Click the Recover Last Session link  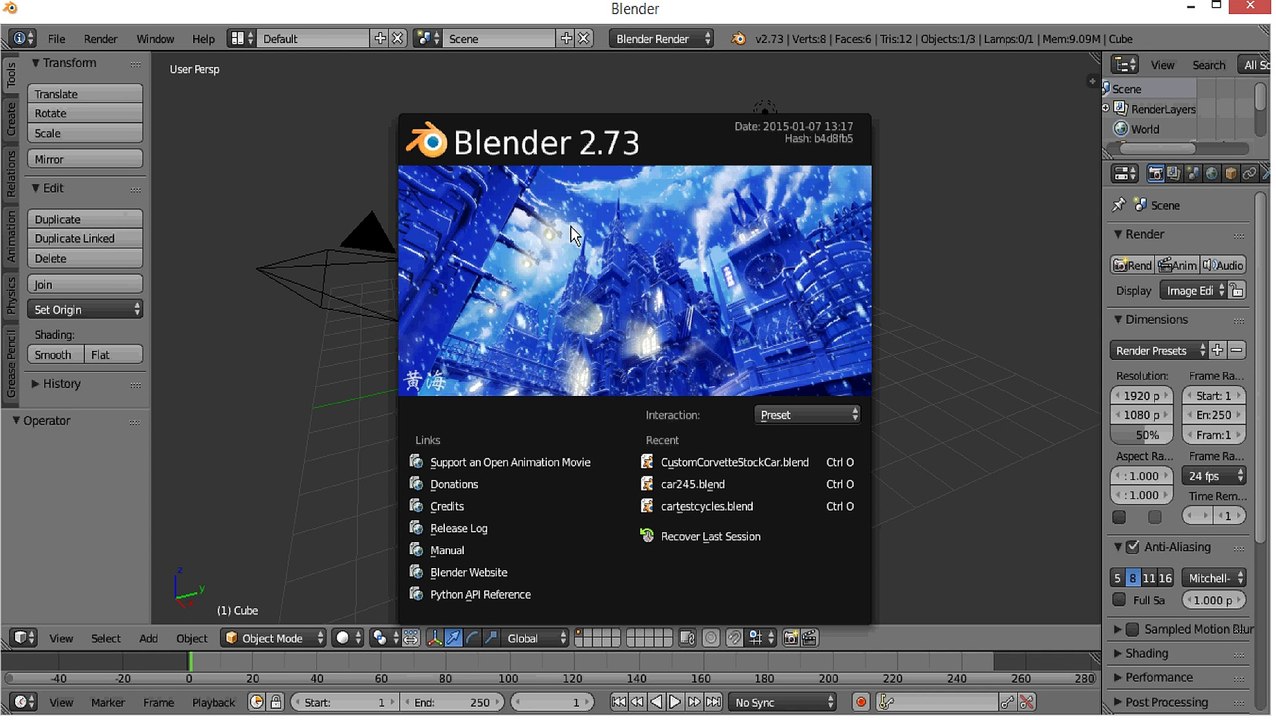point(710,537)
